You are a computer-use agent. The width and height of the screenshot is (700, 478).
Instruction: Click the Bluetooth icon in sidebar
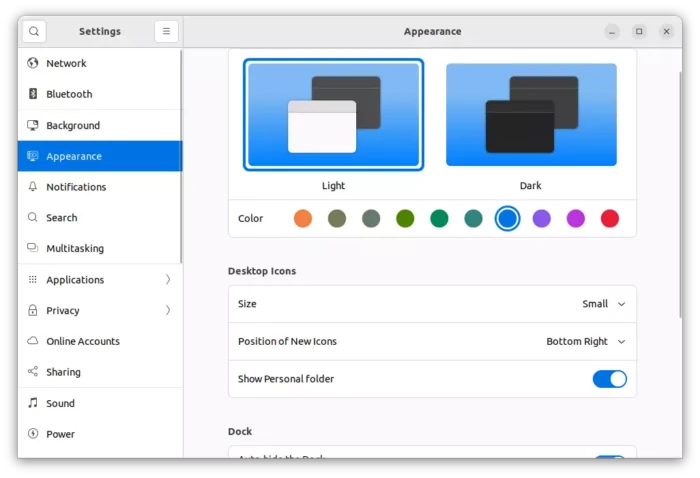33,94
